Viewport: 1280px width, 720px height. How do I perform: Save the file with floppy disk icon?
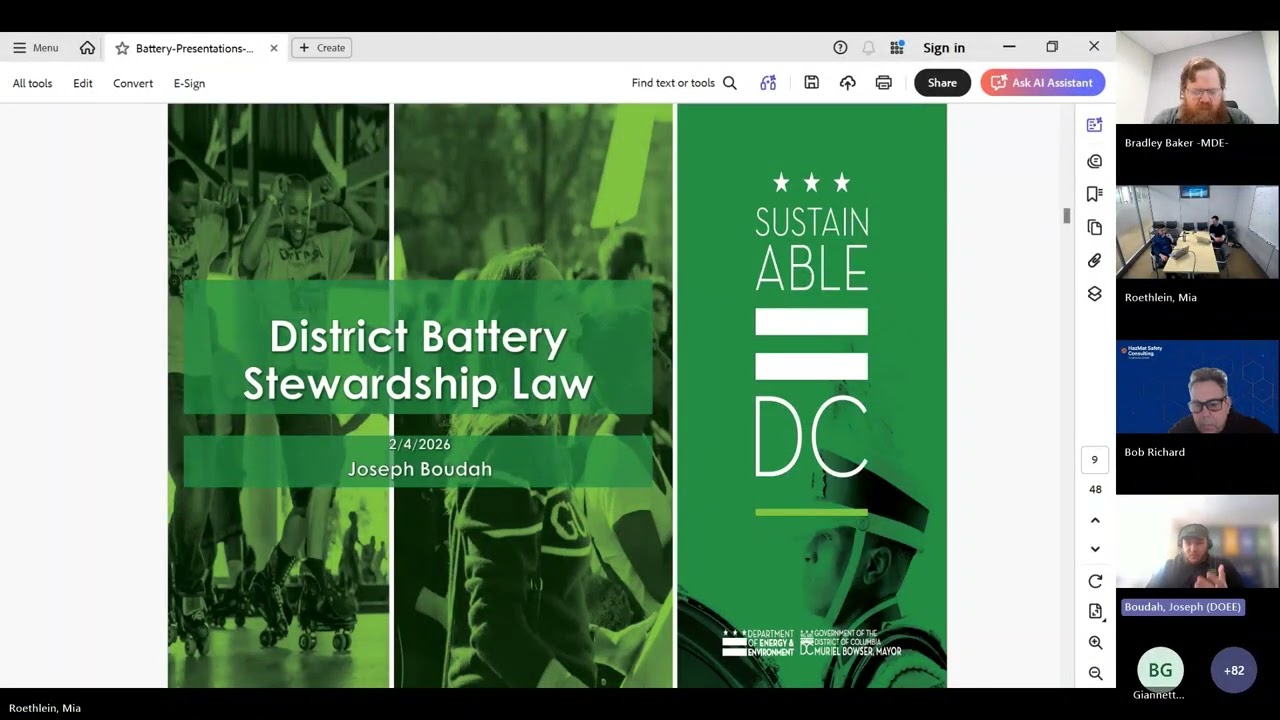pos(812,83)
